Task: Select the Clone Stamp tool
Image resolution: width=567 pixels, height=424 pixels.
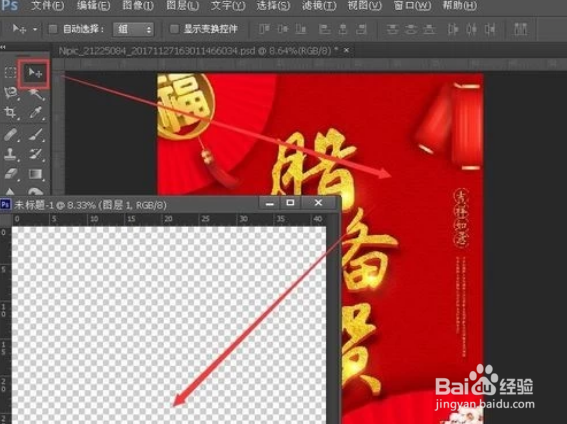Action: (10, 154)
